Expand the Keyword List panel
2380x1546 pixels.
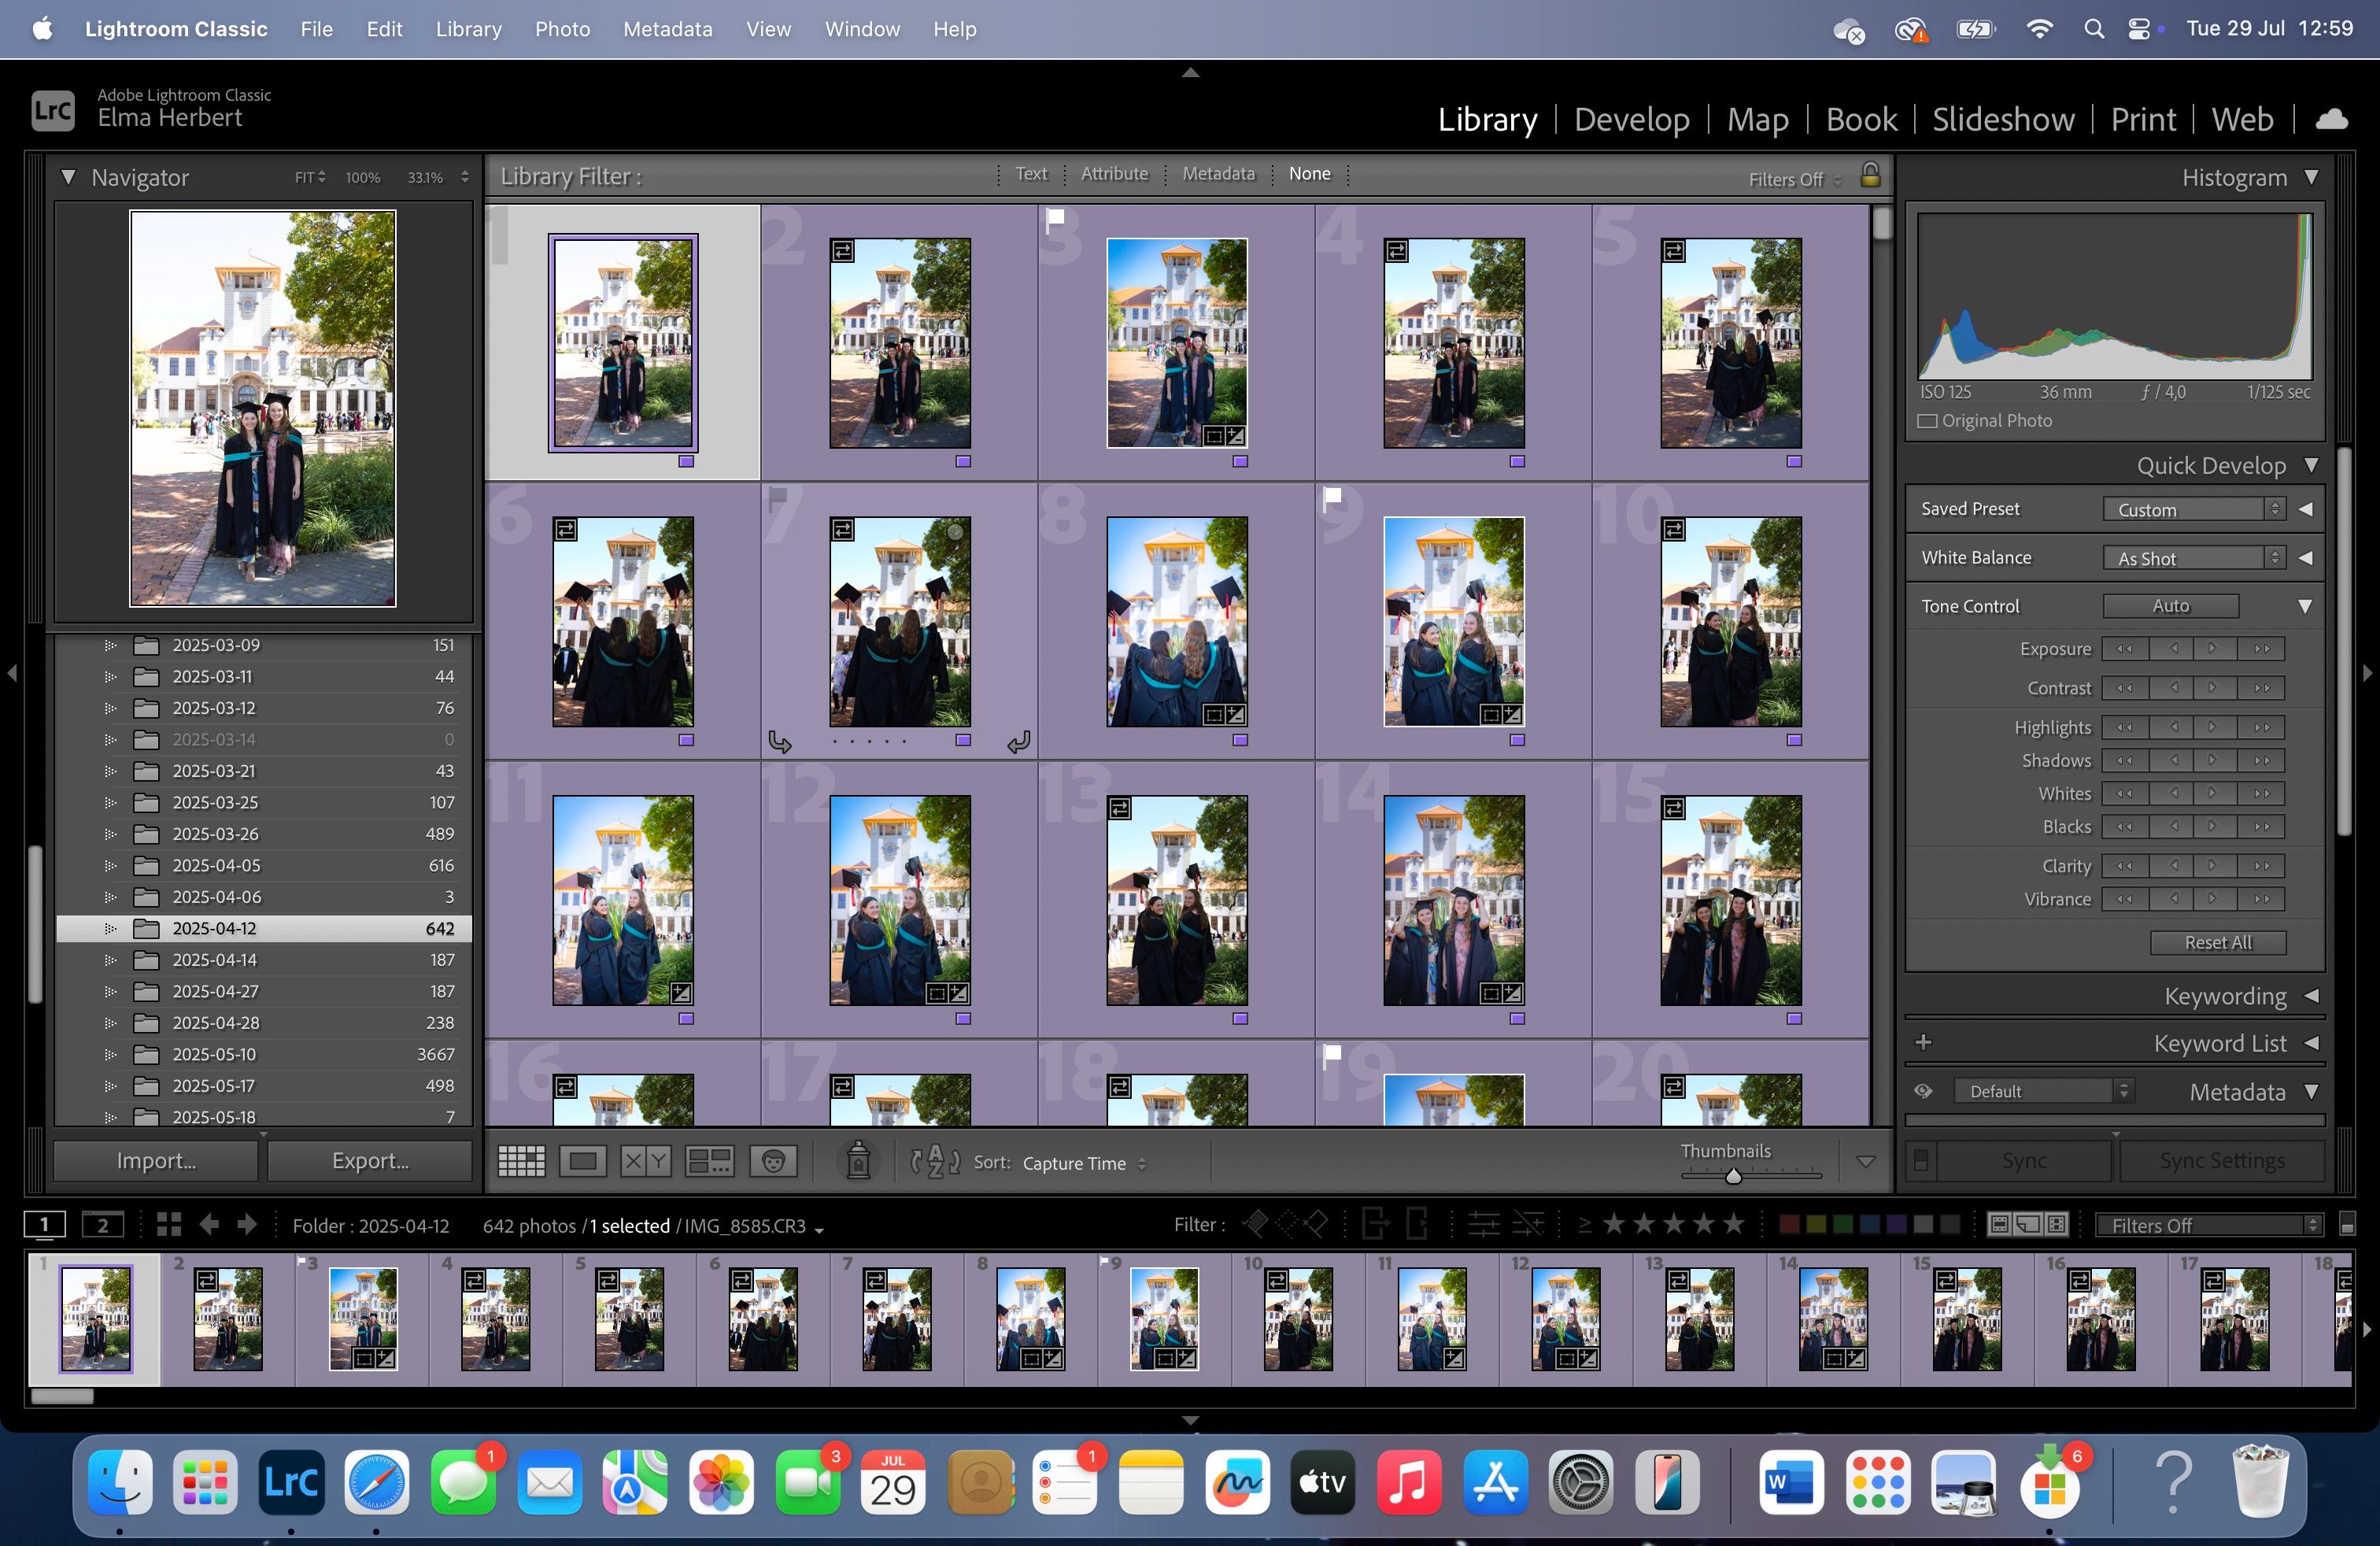(x=2312, y=1043)
